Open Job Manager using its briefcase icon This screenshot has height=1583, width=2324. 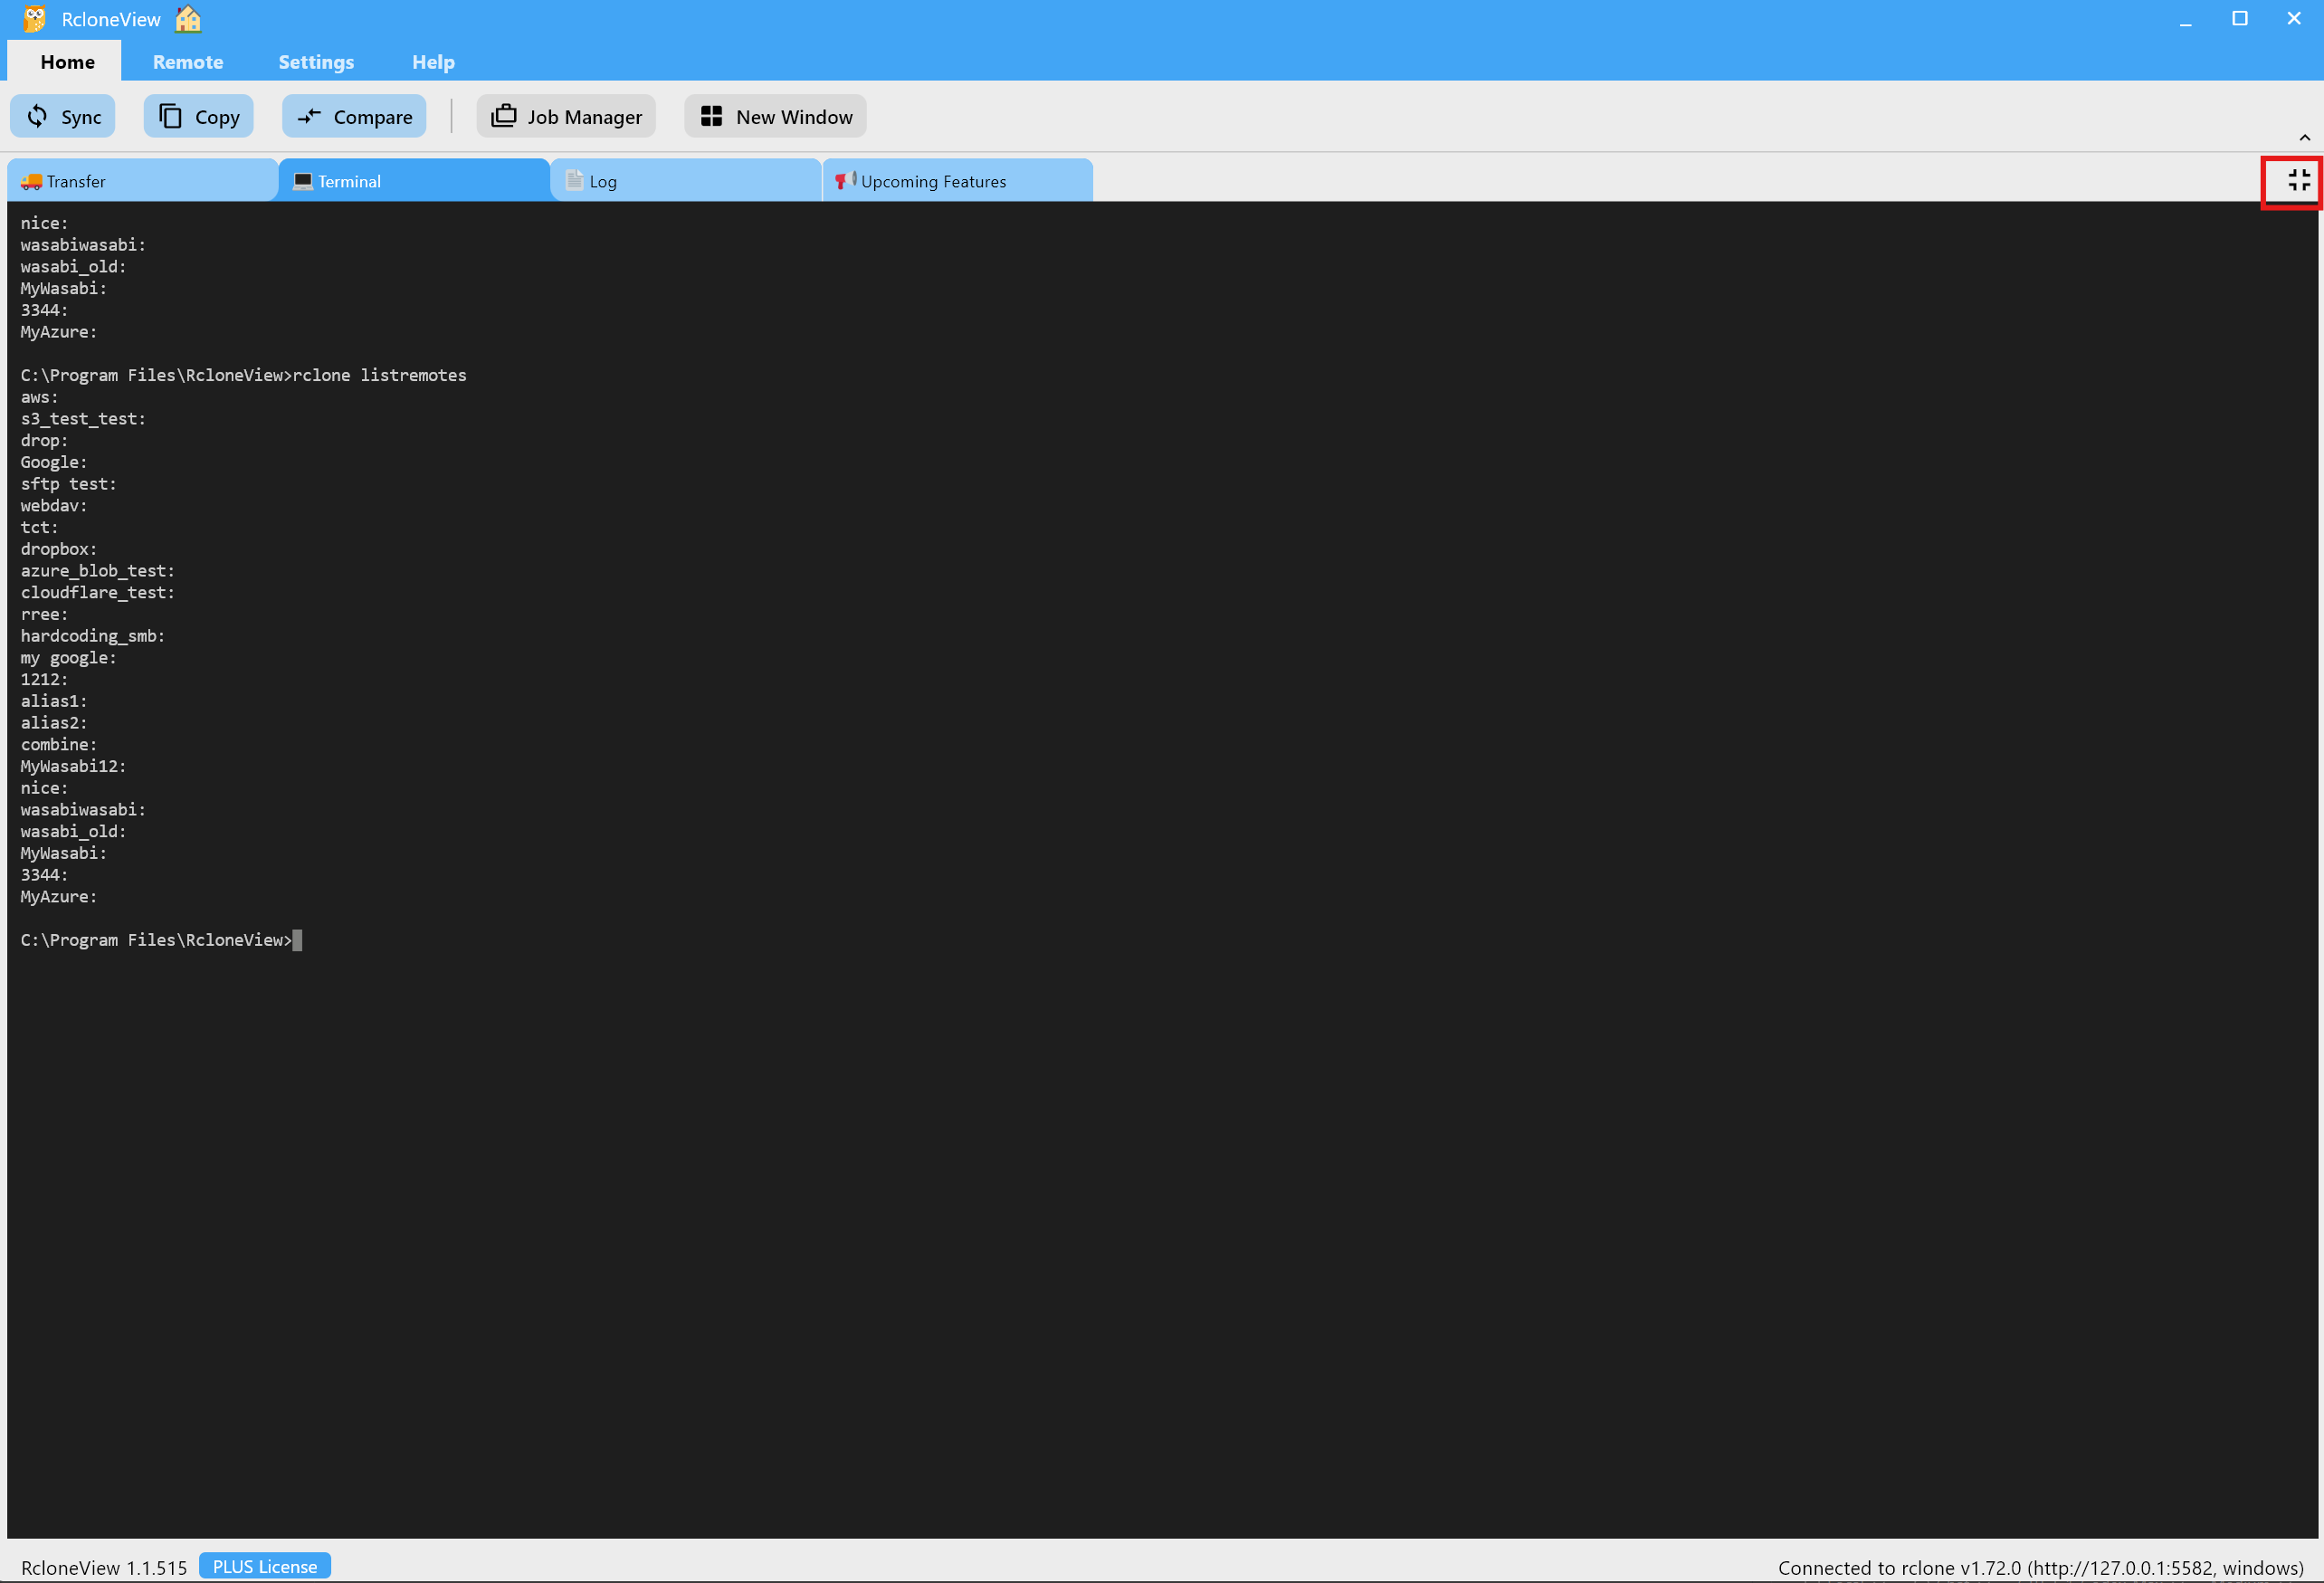[x=505, y=116]
